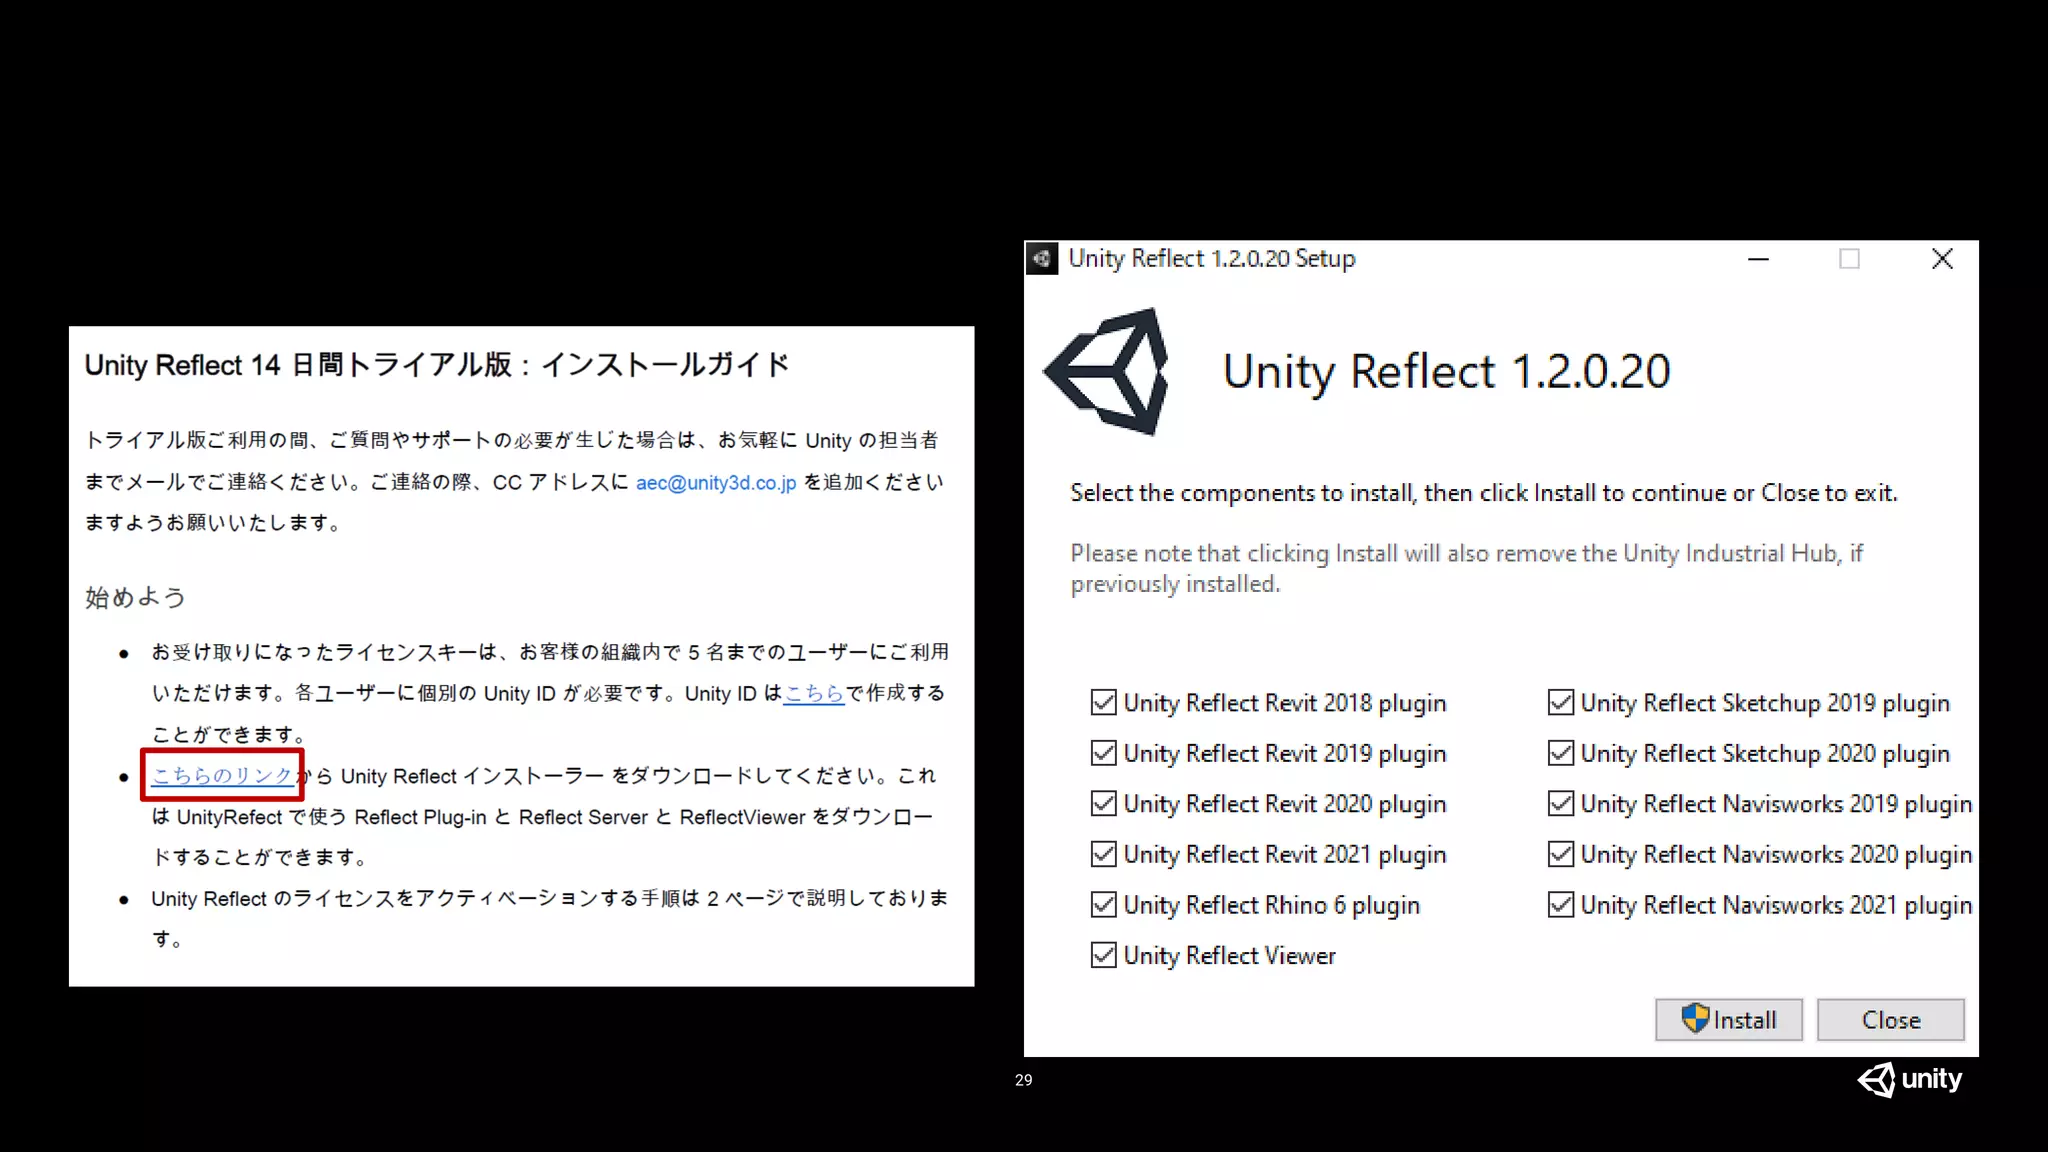Toggle Unity Reflect Sketchup 2019 plugin

click(1560, 703)
